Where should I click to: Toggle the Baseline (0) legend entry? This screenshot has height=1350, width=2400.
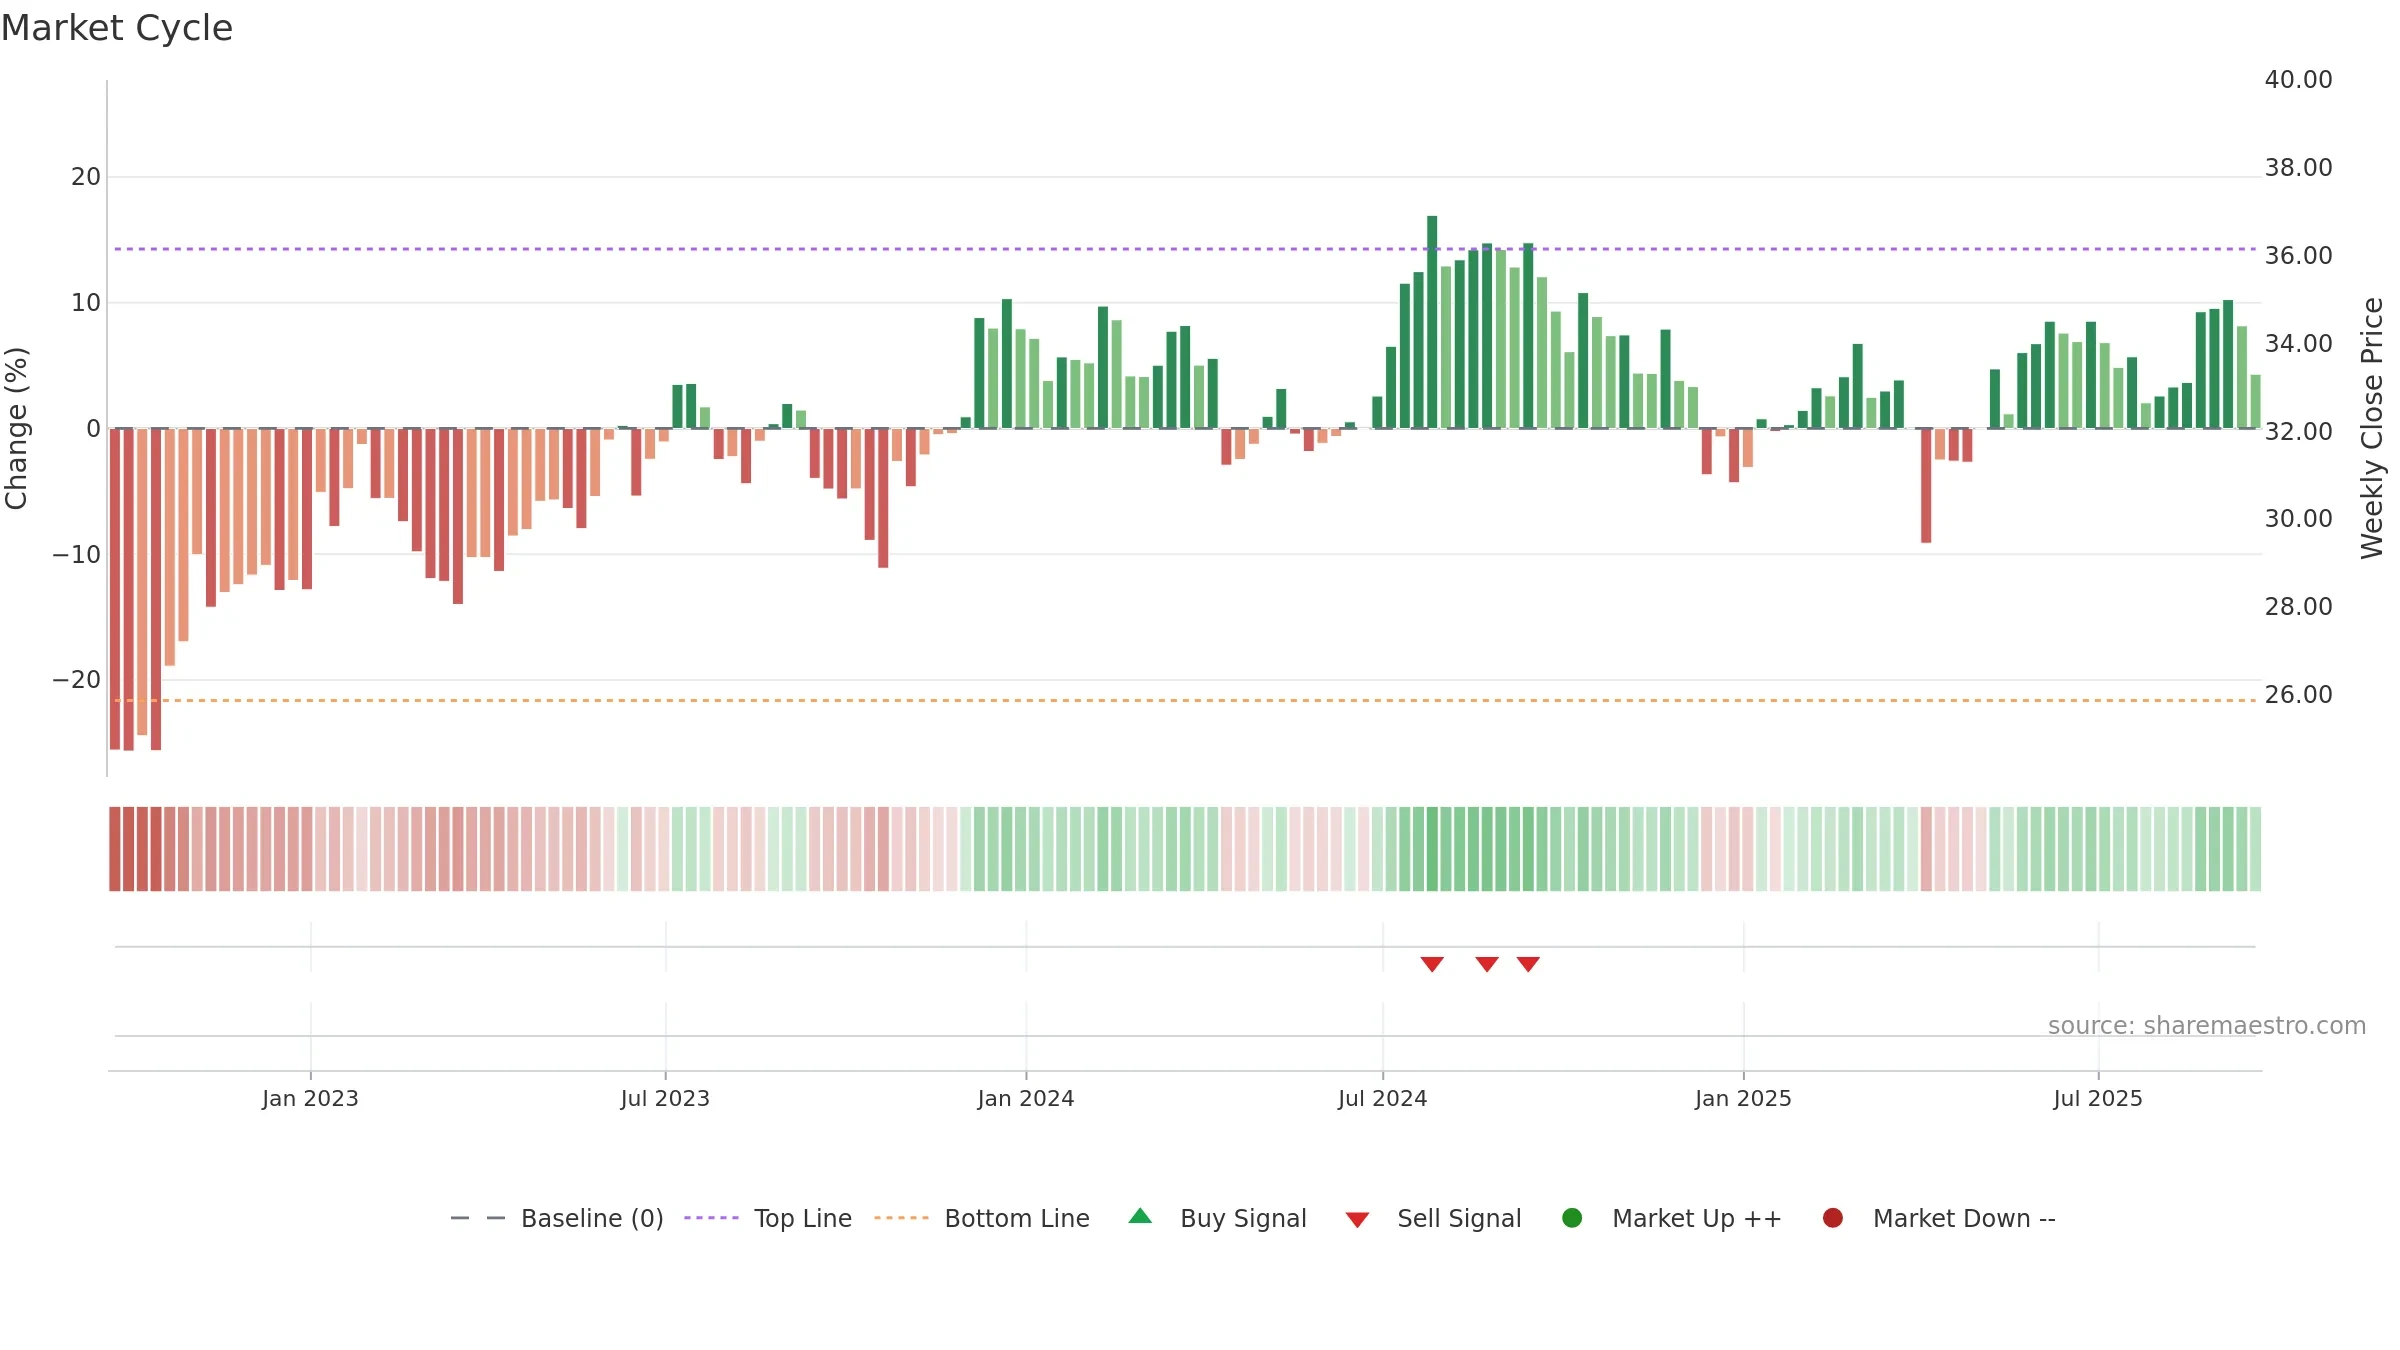coord(557,1218)
